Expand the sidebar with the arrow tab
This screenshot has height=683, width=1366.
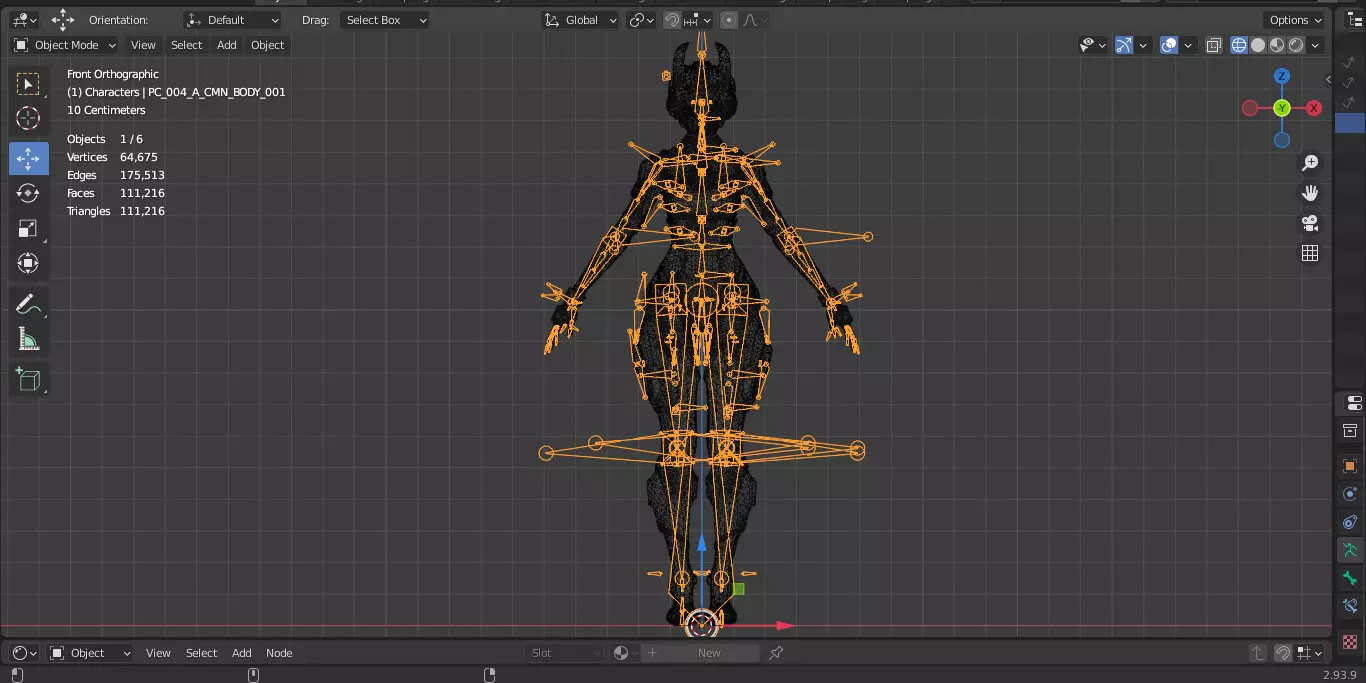tap(1329, 80)
